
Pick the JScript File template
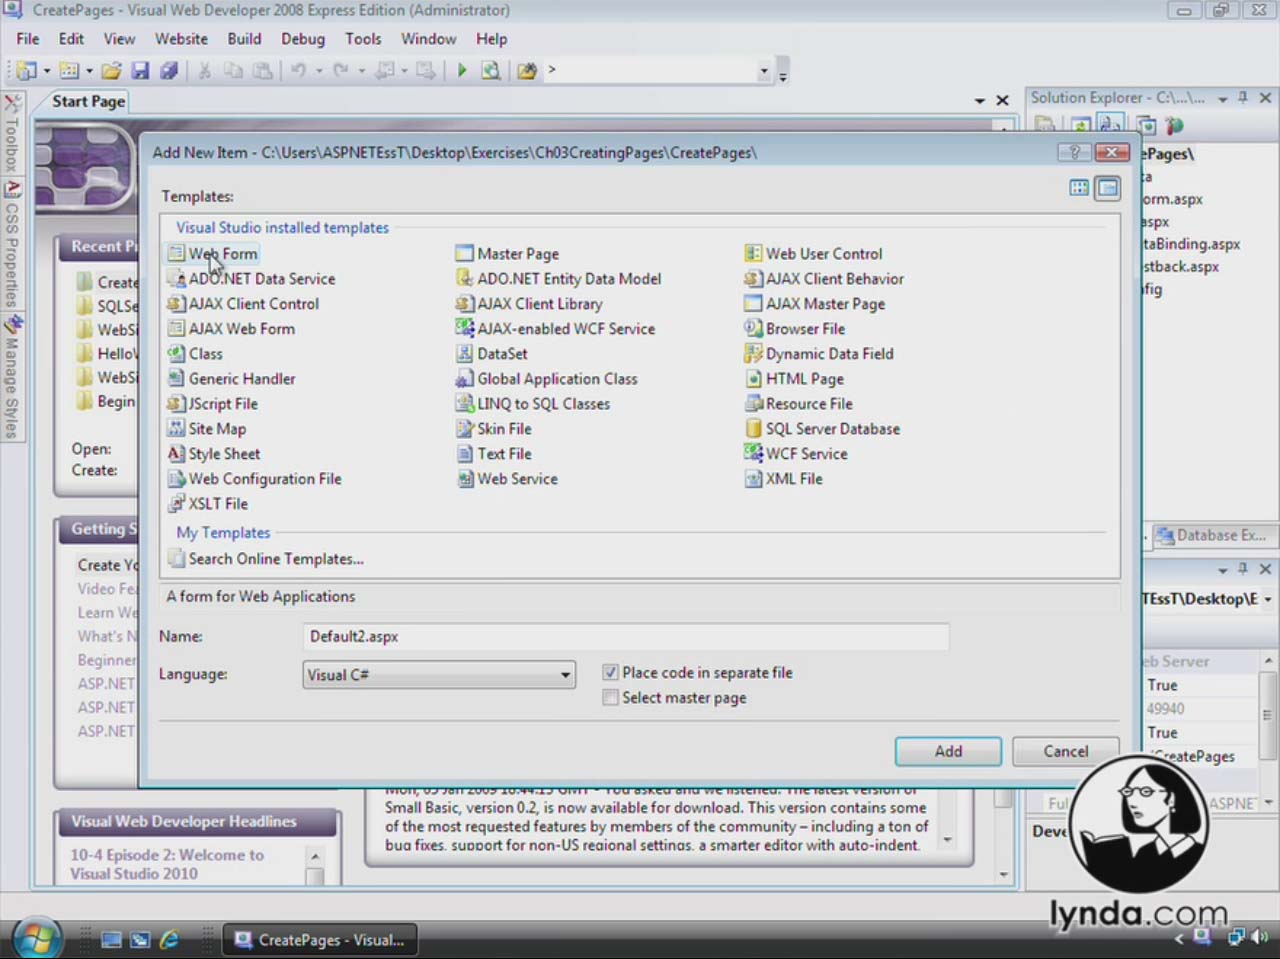pos(213,404)
